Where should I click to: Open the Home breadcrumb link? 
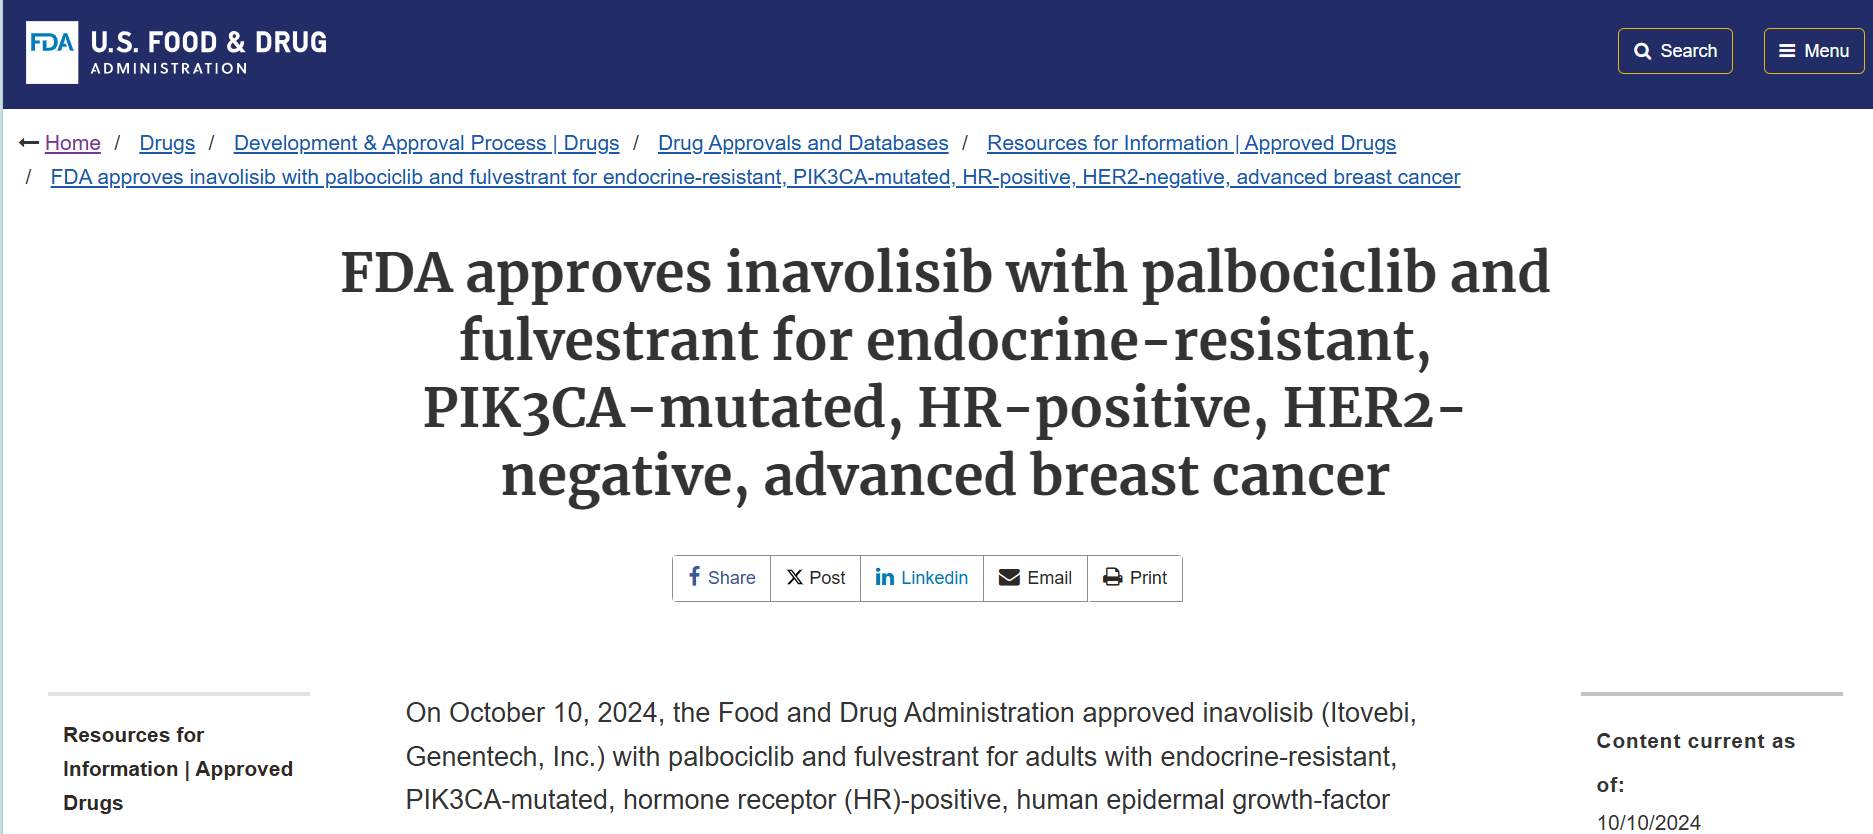[73, 143]
